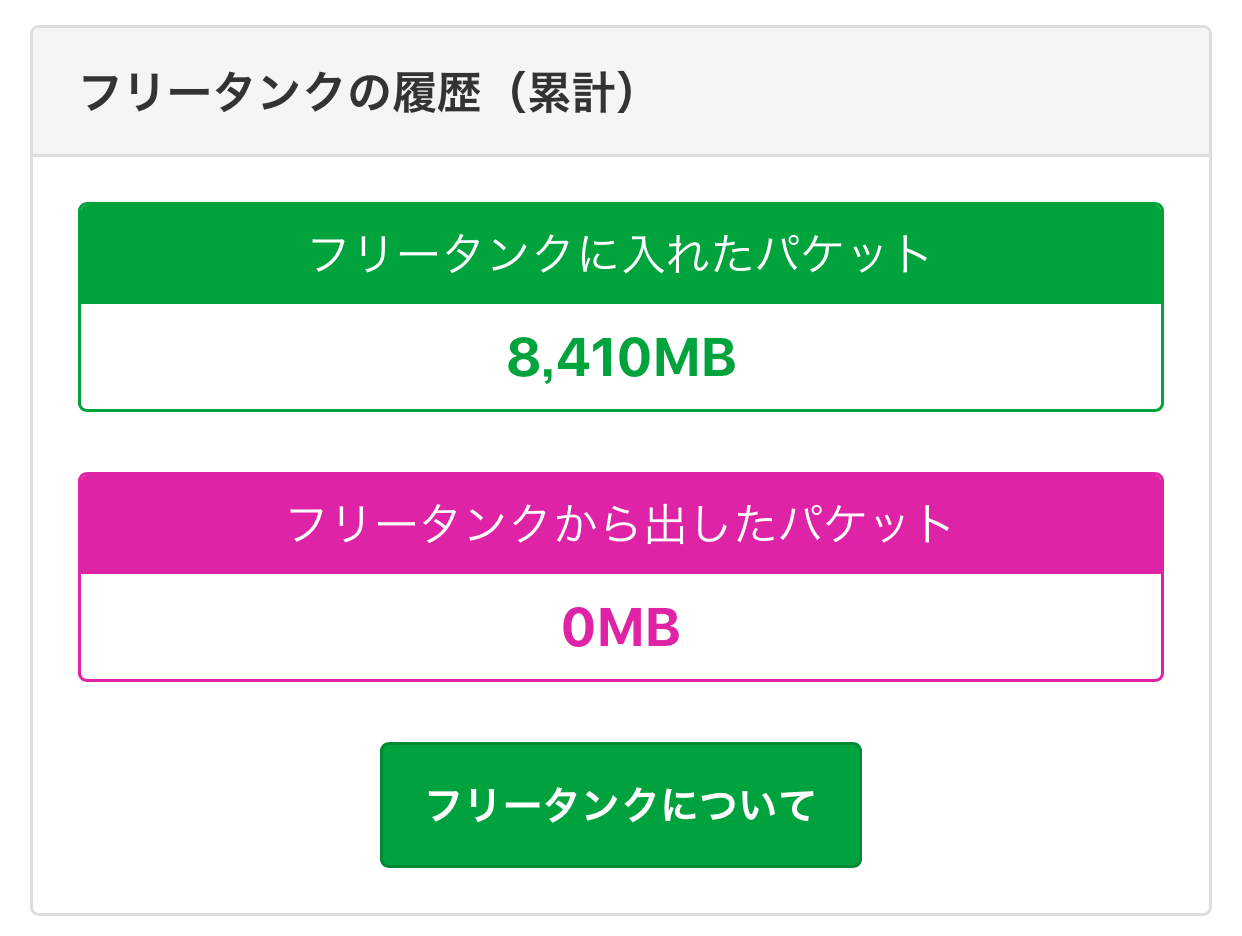Select the 8,410MB deposited packet value
This screenshot has height=936, width=1242.
point(620,358)
